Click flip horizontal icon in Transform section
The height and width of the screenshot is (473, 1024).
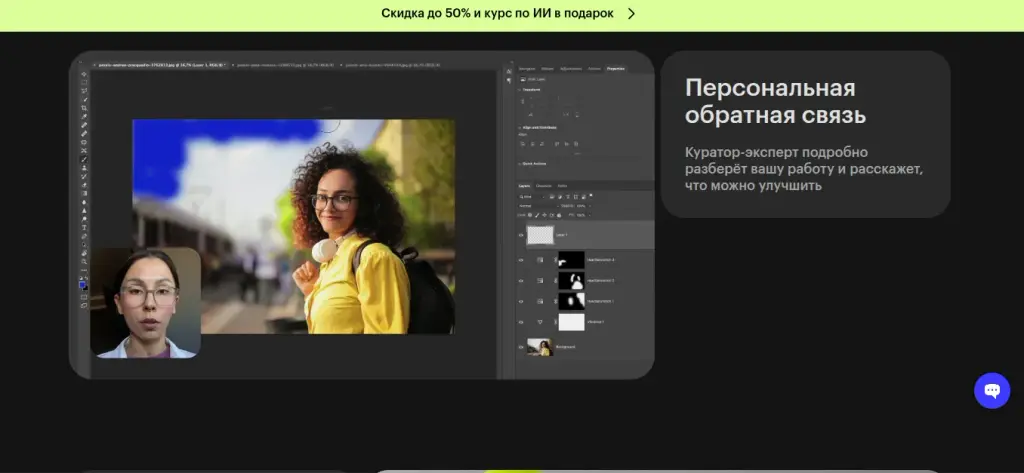coord(566,114)
